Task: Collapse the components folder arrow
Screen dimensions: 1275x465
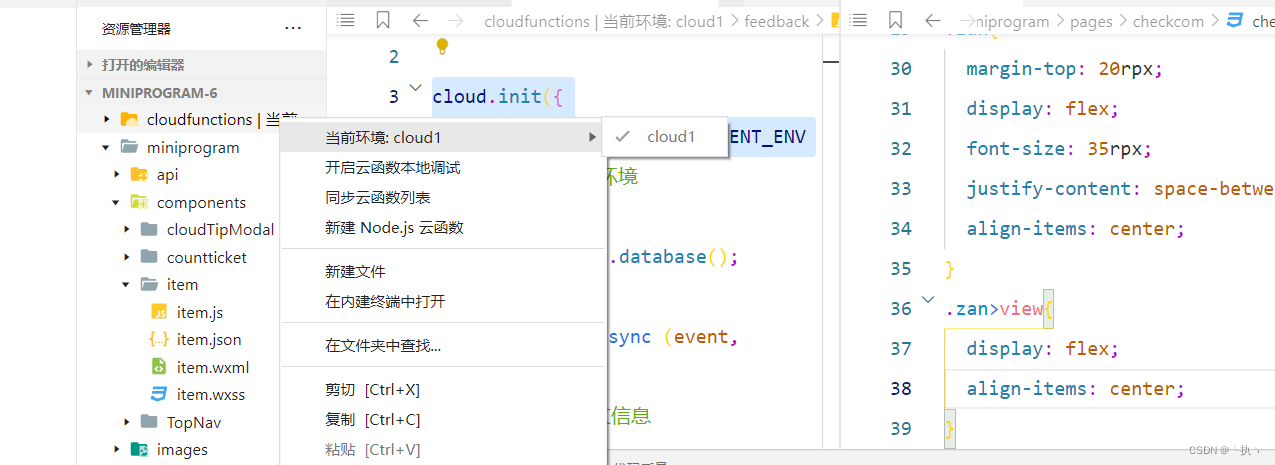Action: coord(117,202)
